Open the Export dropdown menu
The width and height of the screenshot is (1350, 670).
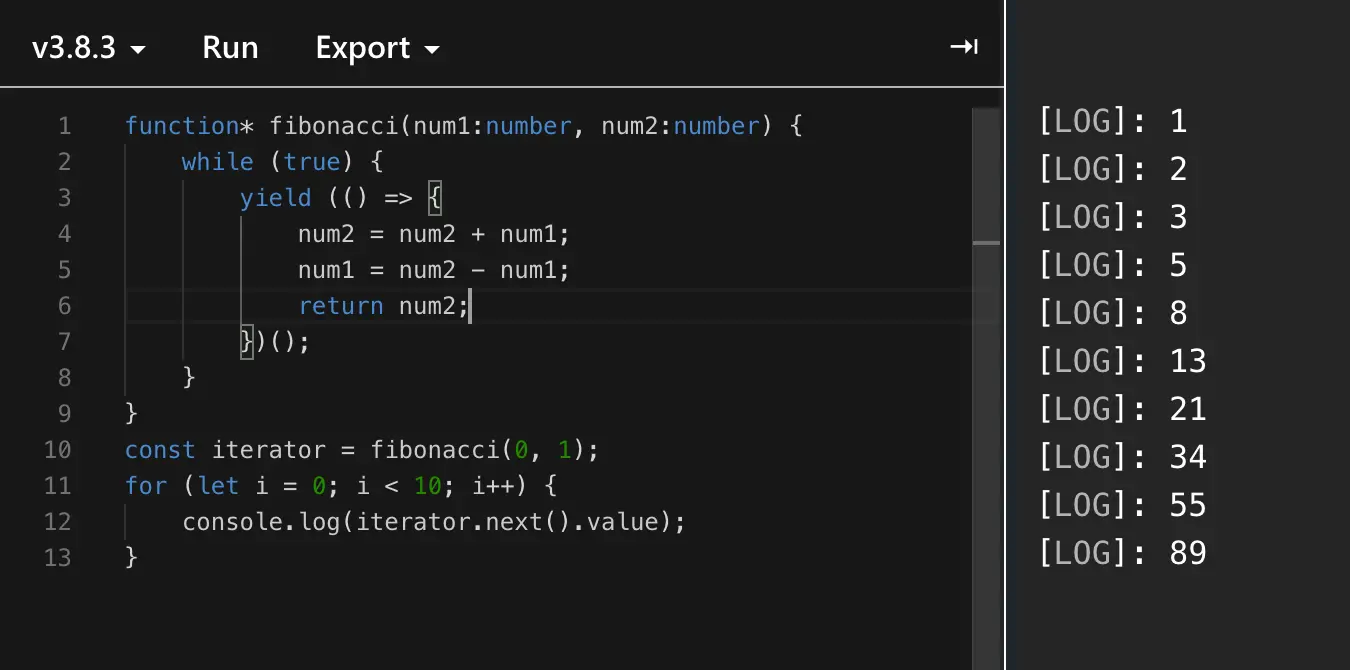coord(377,48)
